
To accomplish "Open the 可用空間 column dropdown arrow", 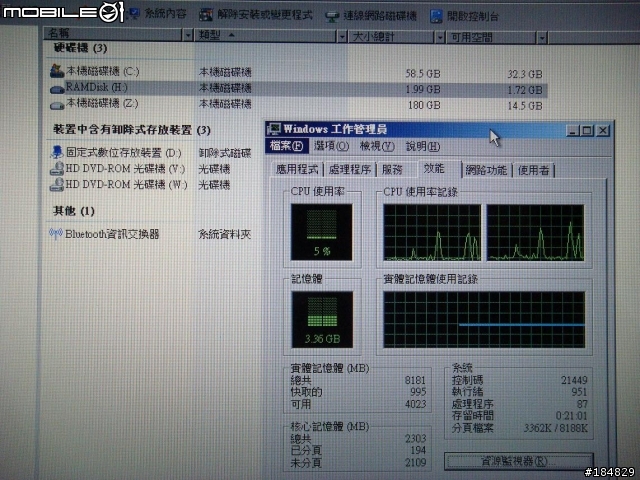I will pyautogui.click(x=542, y=39).
